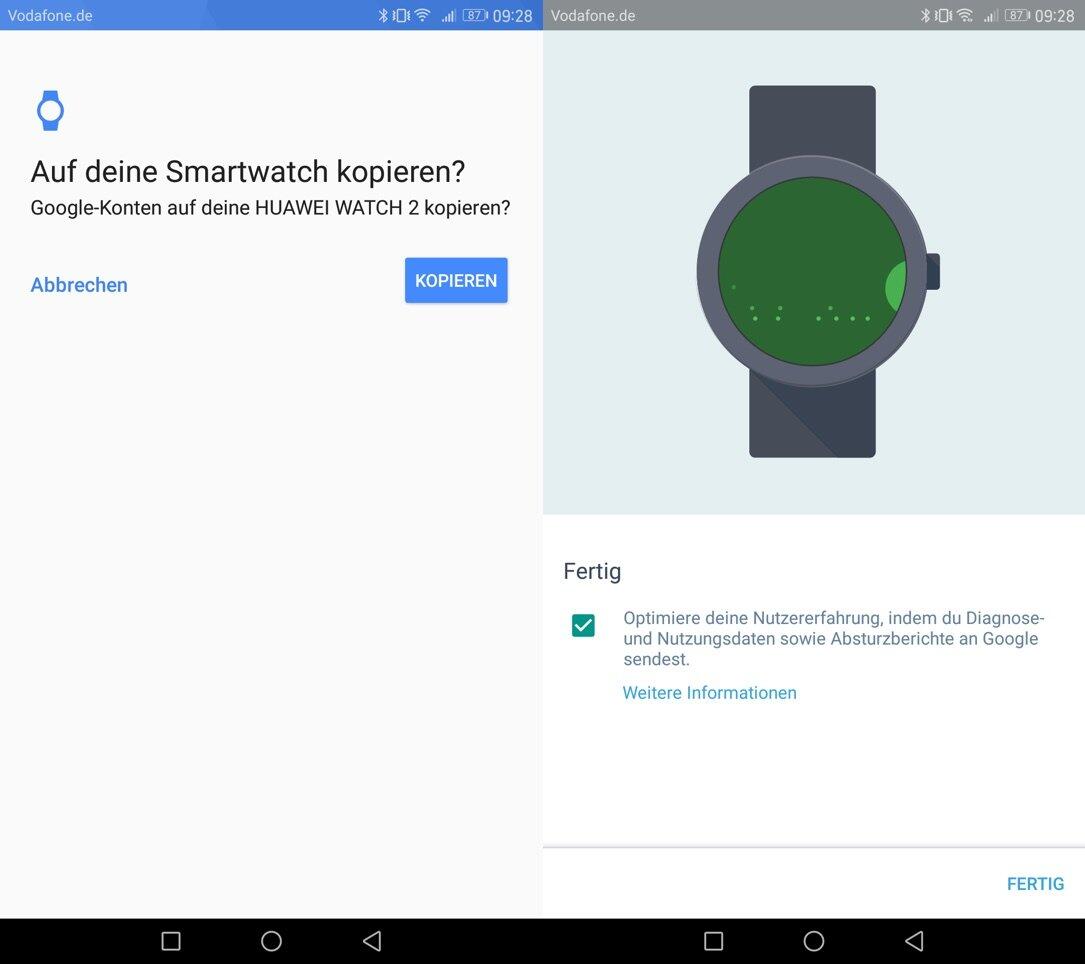The width and height of the screenshot is (1085, 964).
Task: Tap the Bluetooth status icon on the Fertig screen
Action: [x=925, y=16]
